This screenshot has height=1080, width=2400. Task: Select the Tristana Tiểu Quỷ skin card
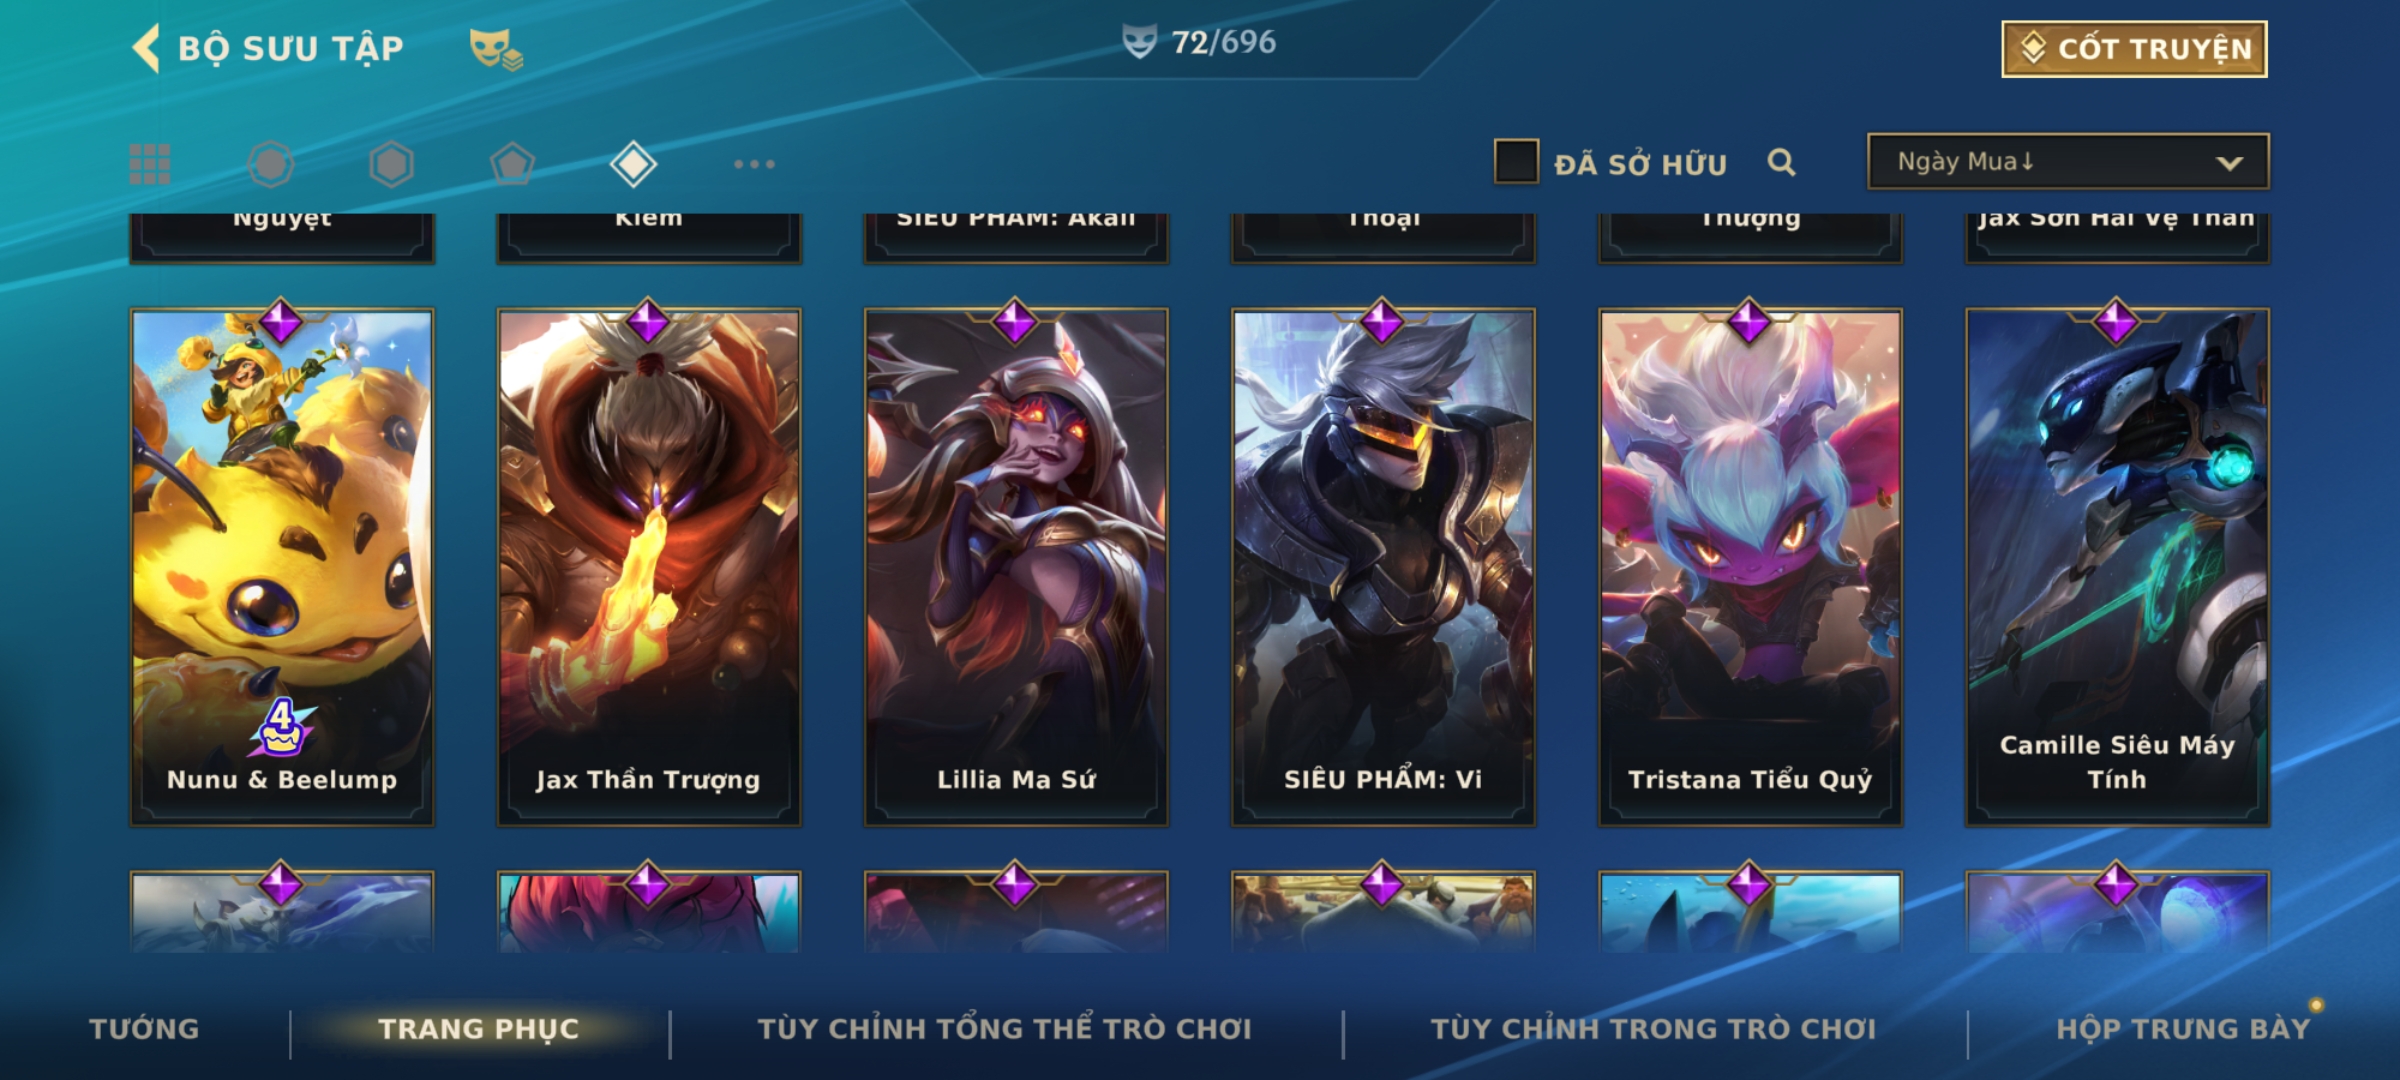click(1750, 566)
